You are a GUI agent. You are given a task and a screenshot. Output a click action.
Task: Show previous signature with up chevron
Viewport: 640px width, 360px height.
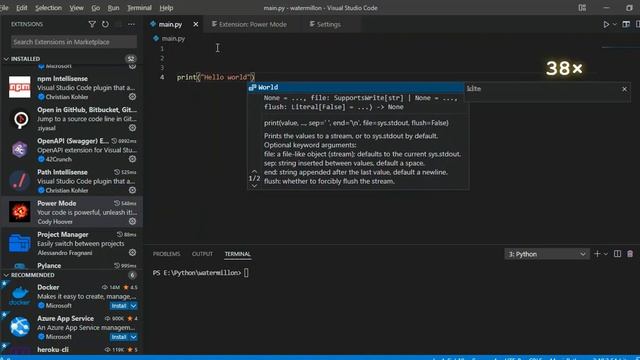pos(254,171)
